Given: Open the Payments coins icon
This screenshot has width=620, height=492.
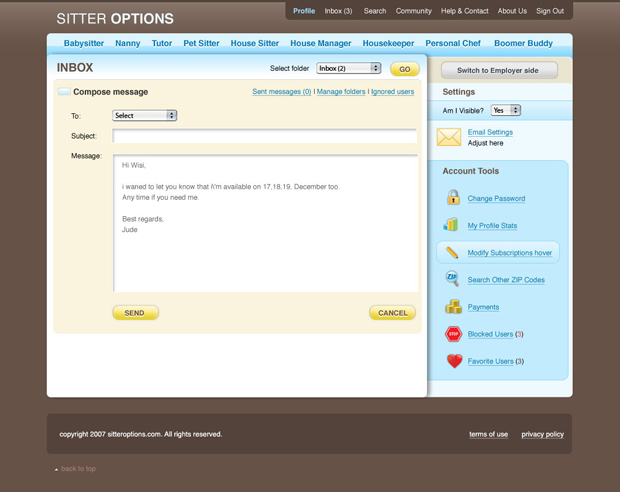Looking at the screenshot, I should coord(453,307).
